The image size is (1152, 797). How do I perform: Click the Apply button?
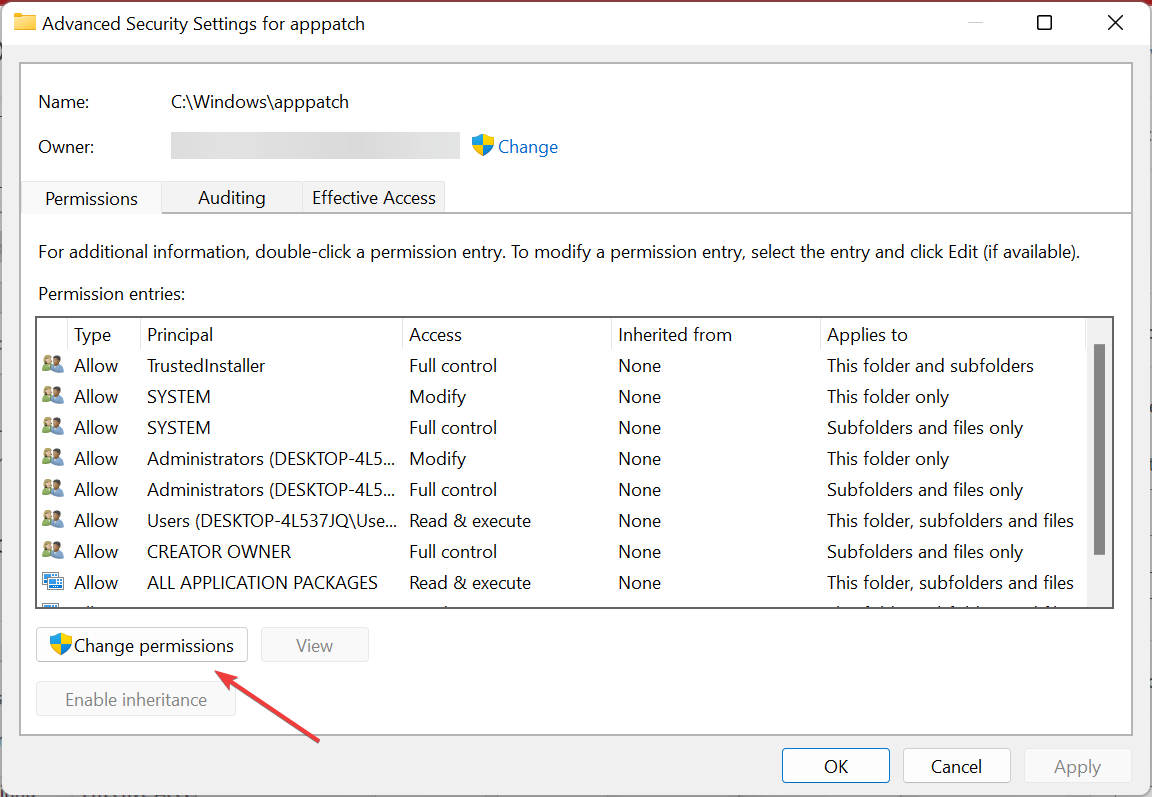[1077, 766]
